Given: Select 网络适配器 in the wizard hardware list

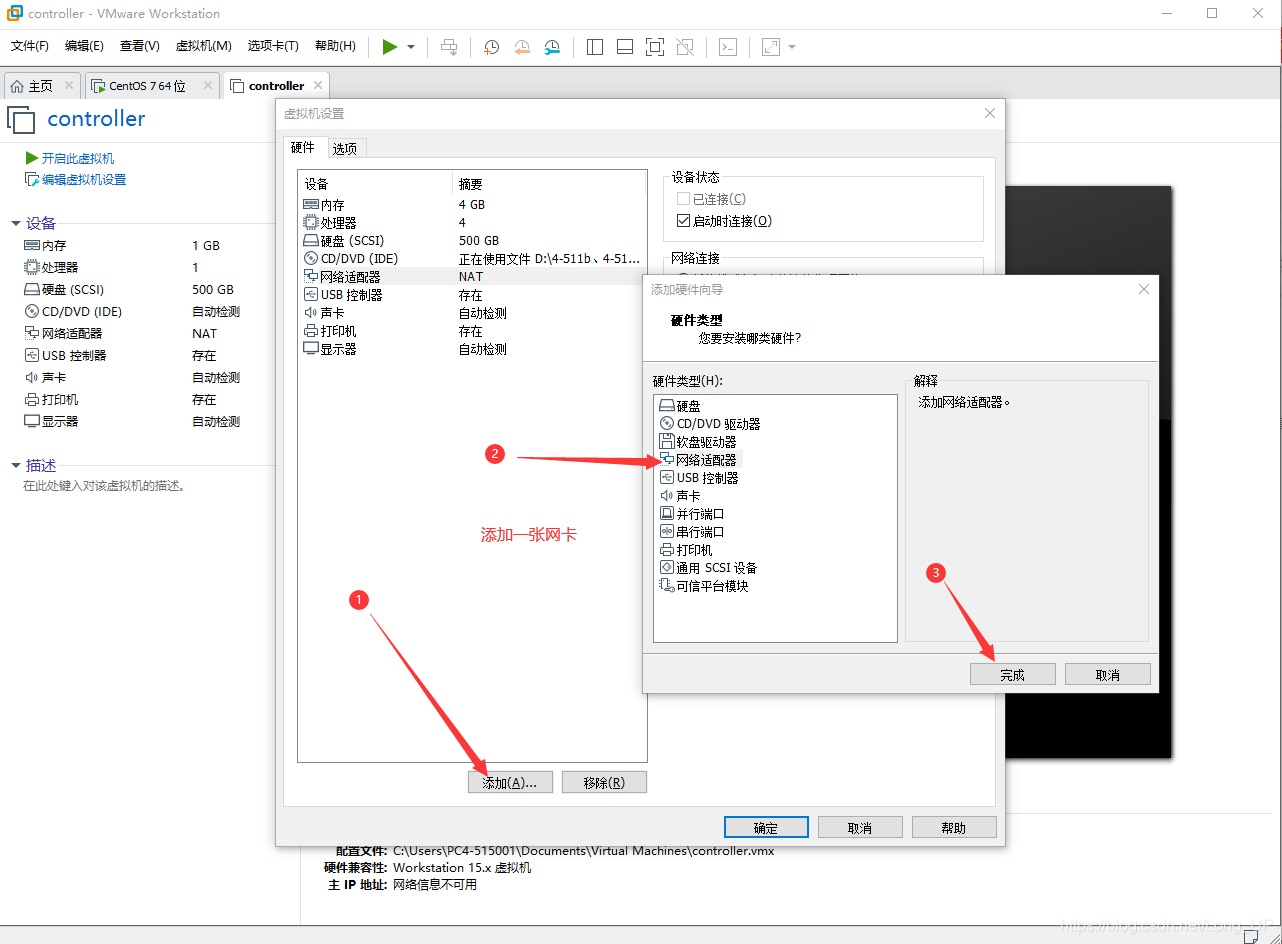Looking at the screenshot, I should click(x=698, y=460).
